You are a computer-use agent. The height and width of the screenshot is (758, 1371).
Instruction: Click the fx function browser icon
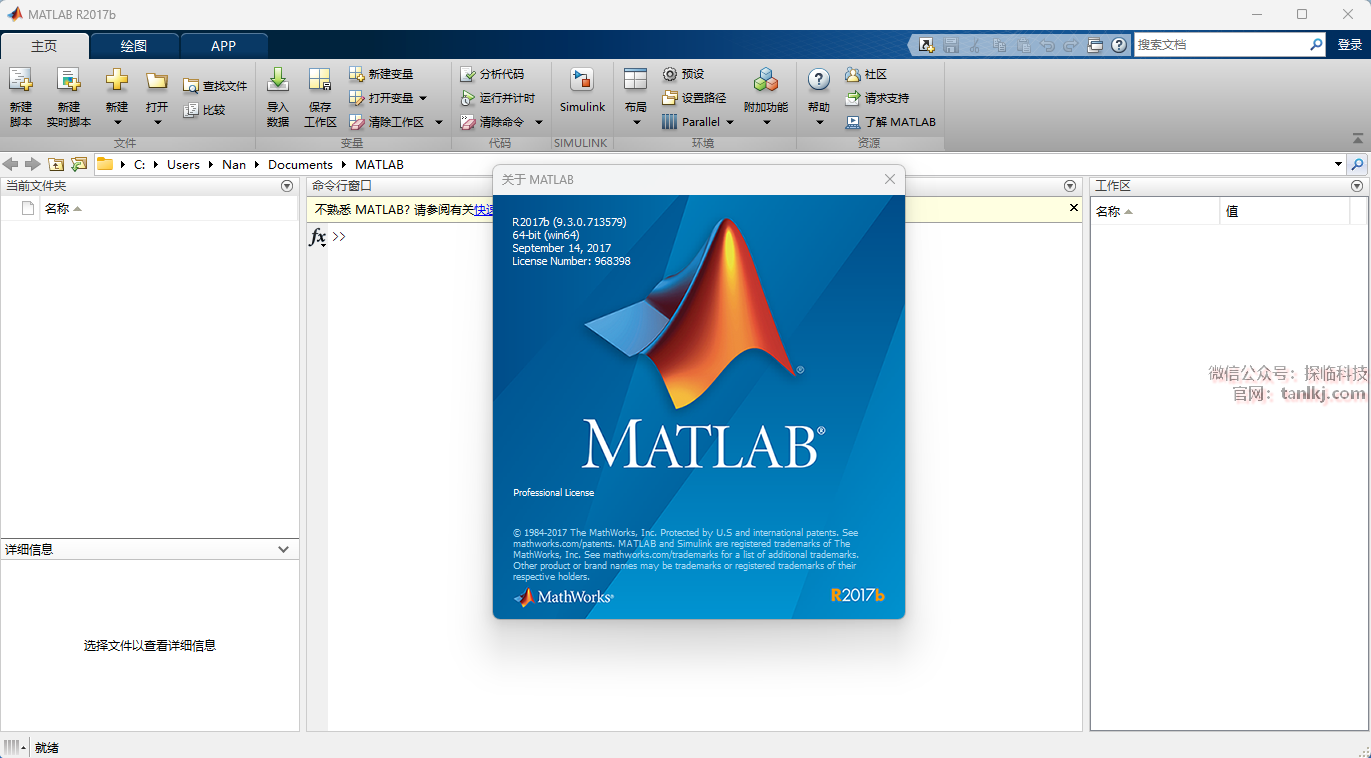click(317, 237)
